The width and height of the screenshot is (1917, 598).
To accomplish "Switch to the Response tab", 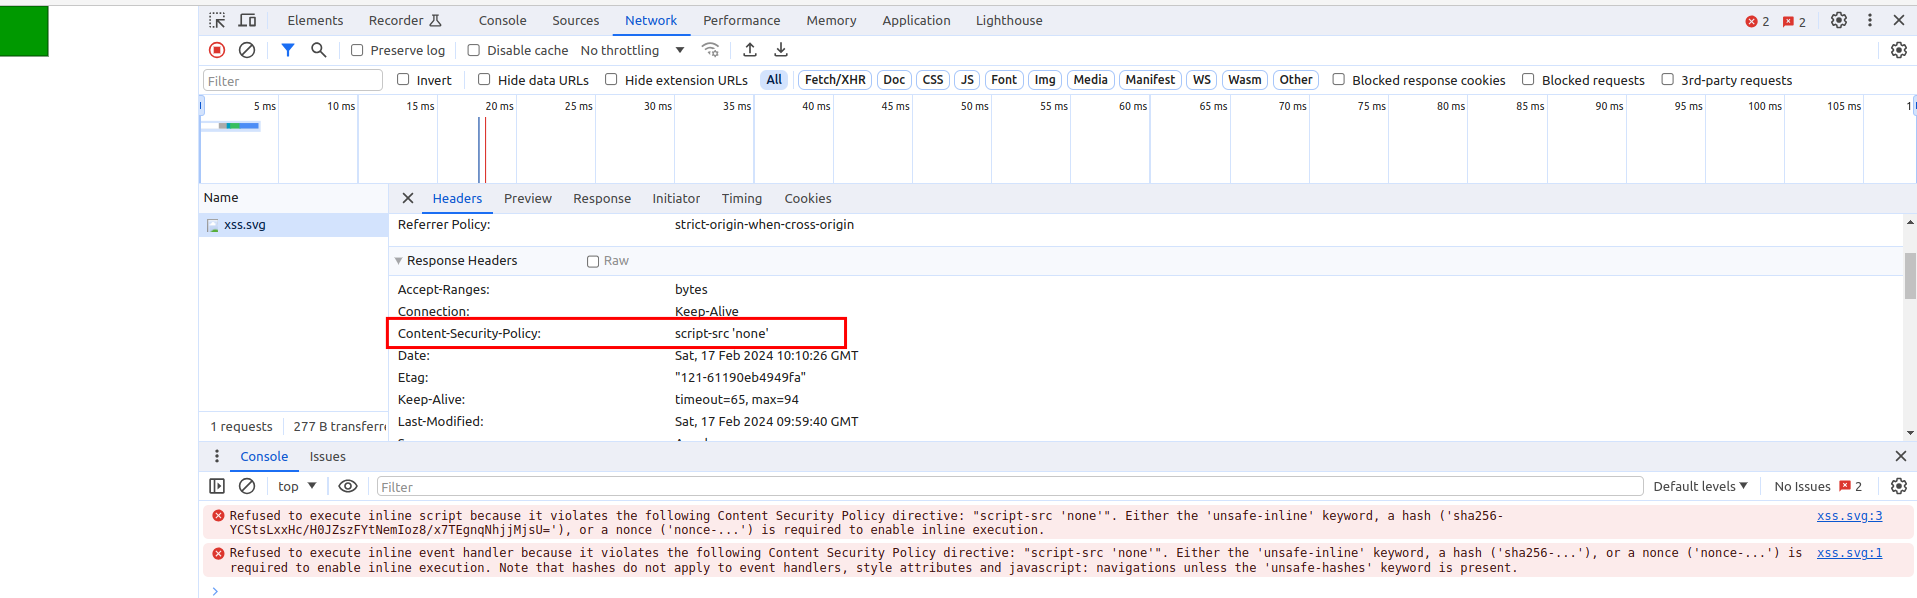I will click(602, 198).
